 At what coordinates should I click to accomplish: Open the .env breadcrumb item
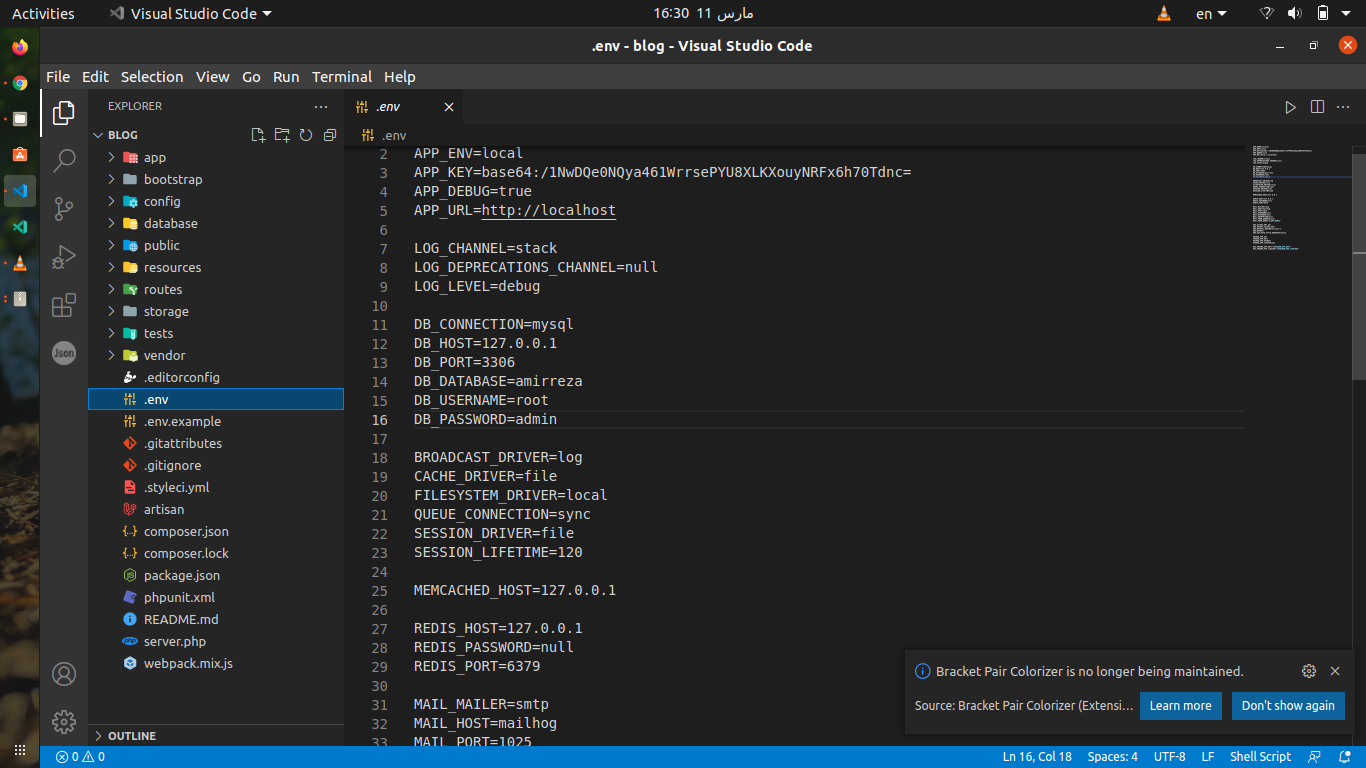[385, 135]
